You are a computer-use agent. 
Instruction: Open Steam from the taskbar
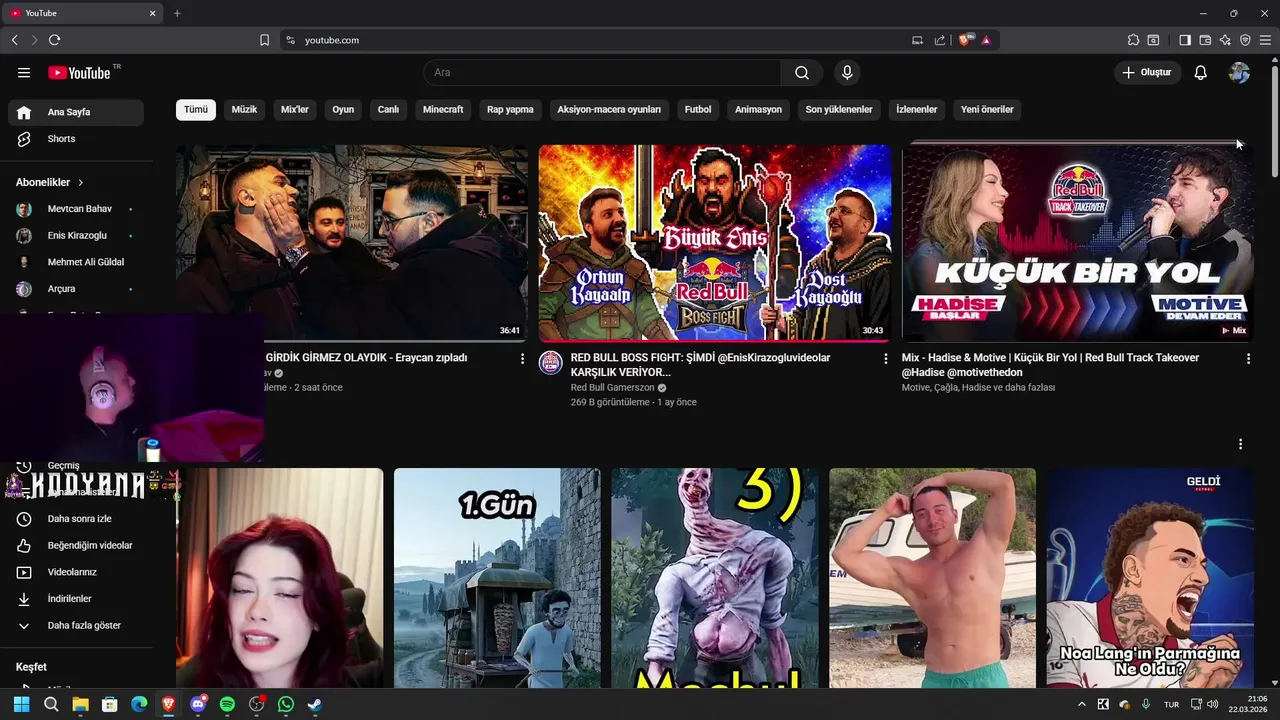(315, 704)
